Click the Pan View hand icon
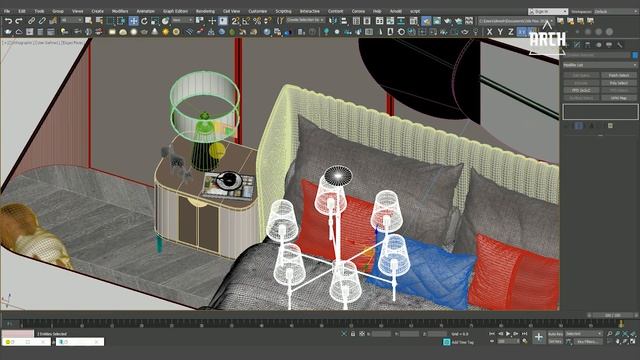 pos(618,342)
